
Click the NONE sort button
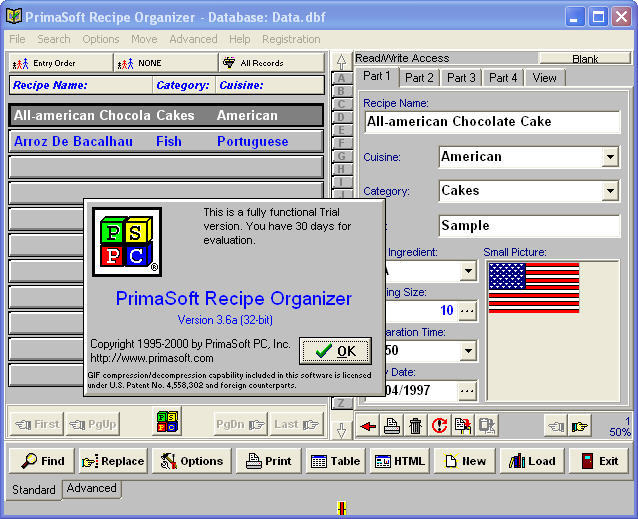point(166,63)
